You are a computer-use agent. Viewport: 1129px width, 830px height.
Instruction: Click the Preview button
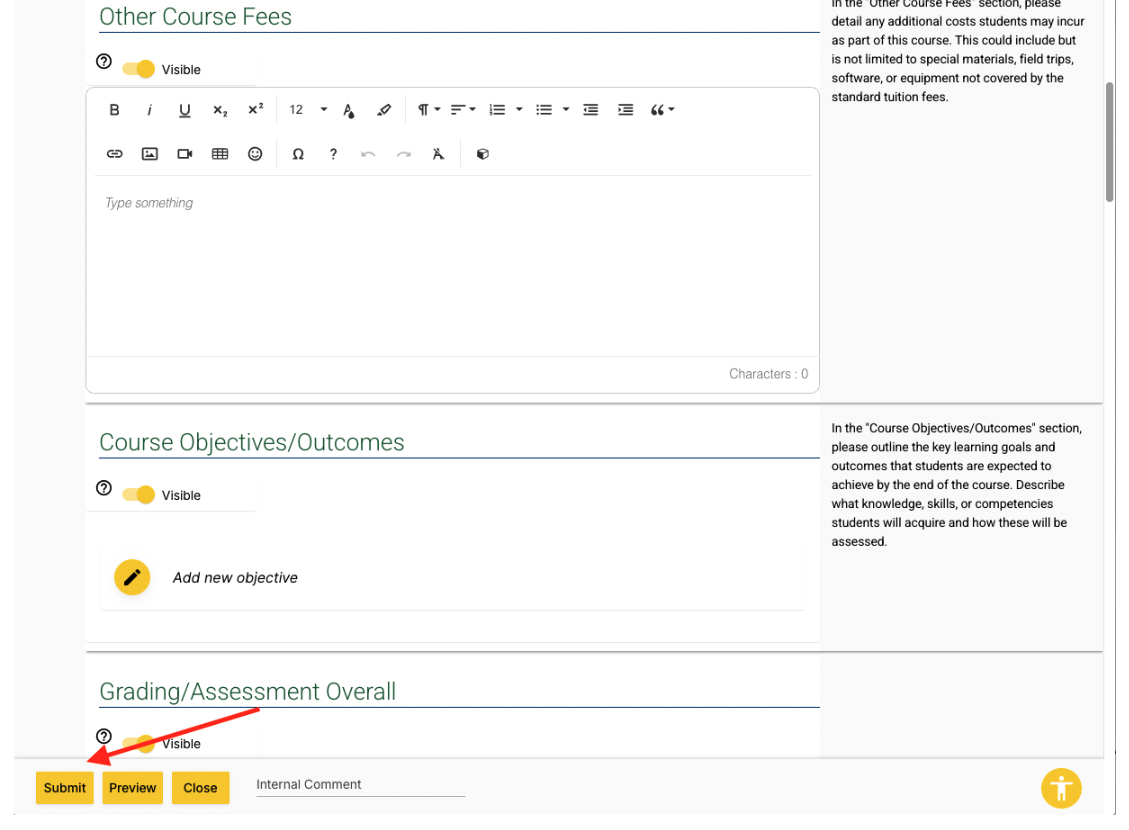pyautogui.click(x=132, y=788)
